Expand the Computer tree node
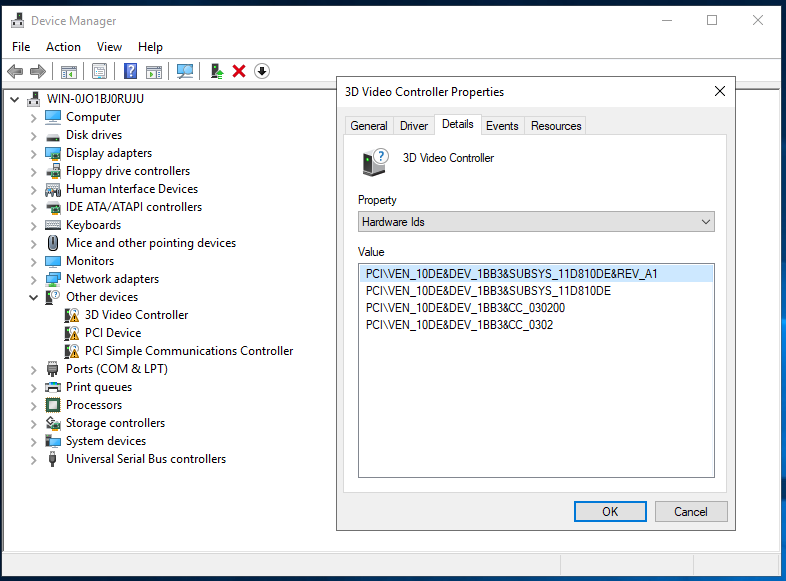Screen dimensions: 786x581 coord(34,118)
